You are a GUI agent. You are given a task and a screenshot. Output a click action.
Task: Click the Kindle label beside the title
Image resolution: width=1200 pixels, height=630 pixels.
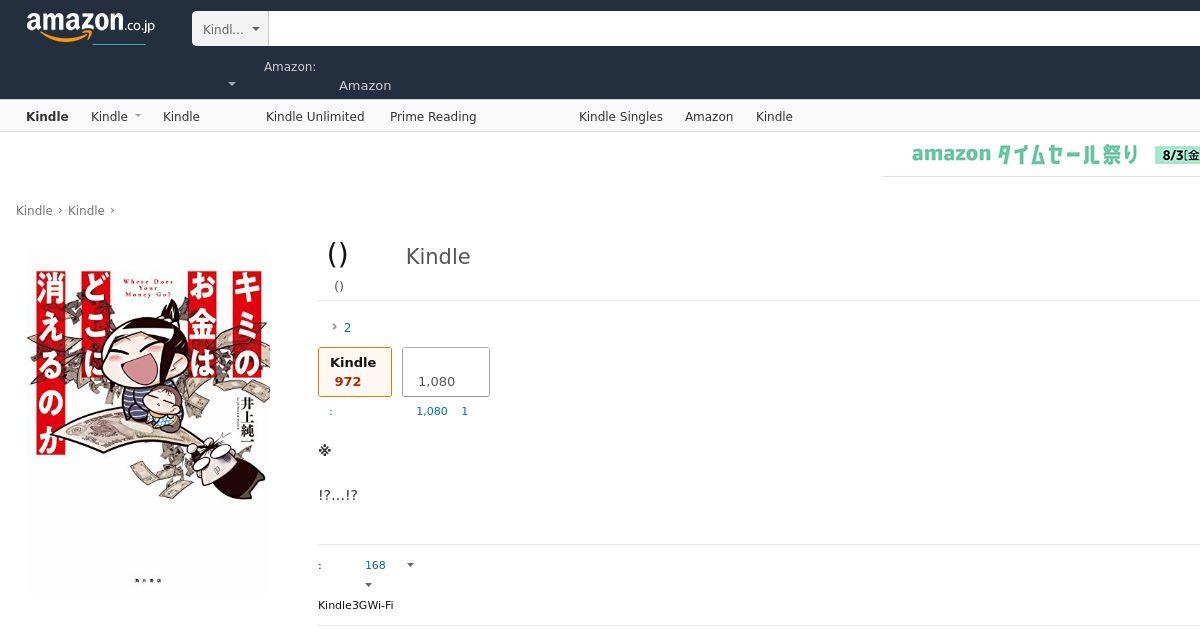pyautogui.click(x=438, y=256)
